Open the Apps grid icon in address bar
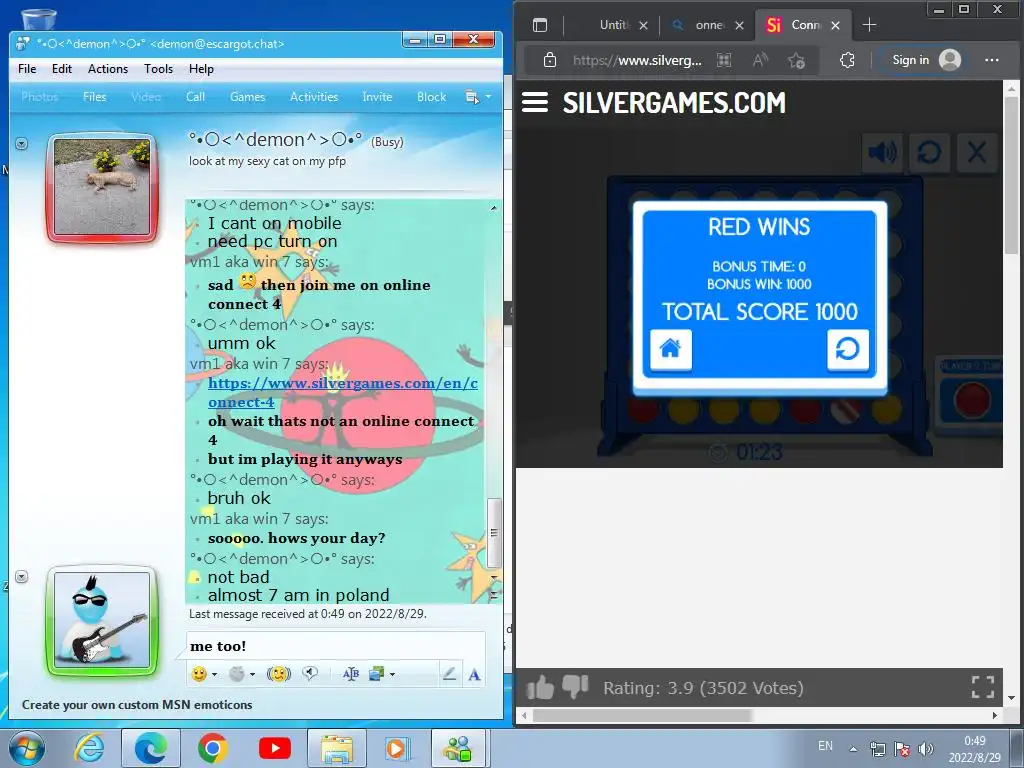 point(724,60)
